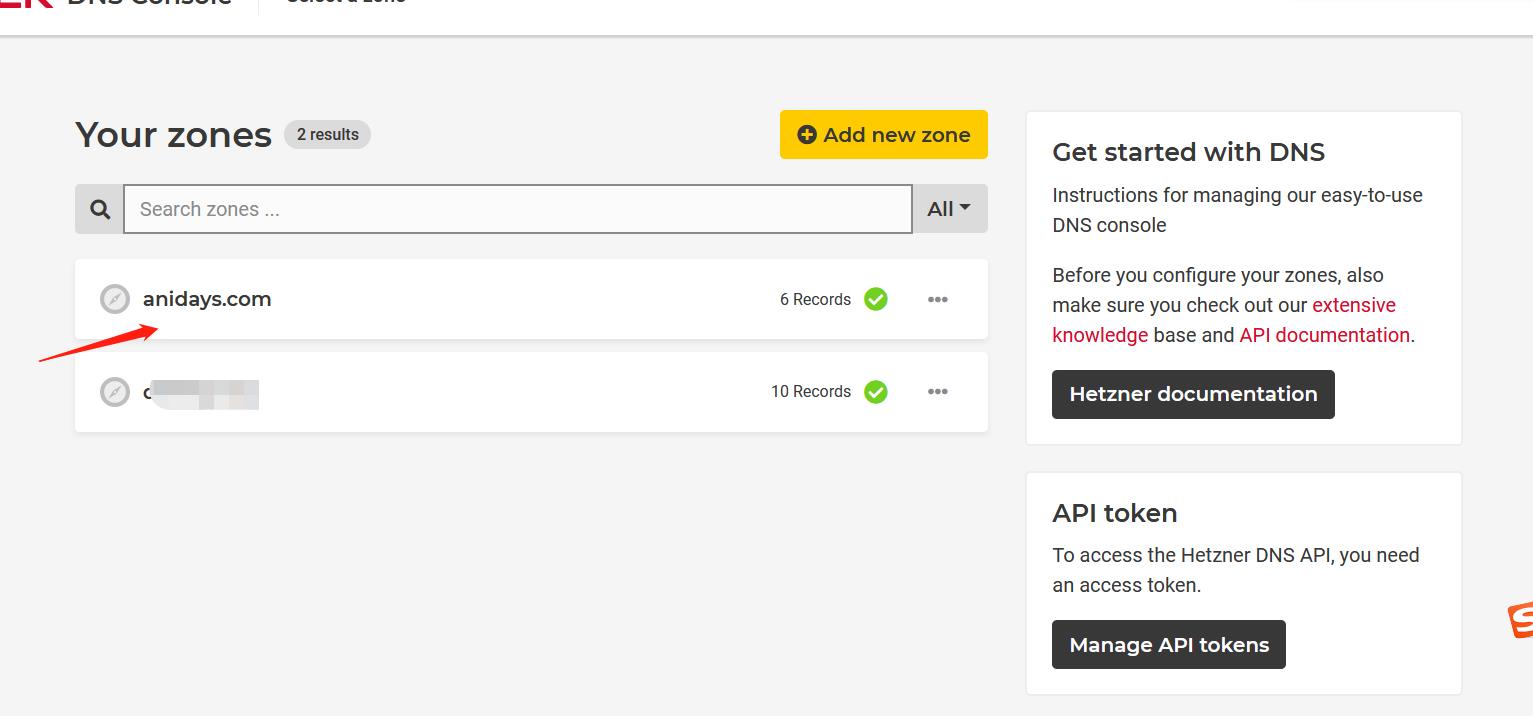Click the compass icon beside anidays.com
This screenshot has width=1533, height=716.
click(115, 299)
